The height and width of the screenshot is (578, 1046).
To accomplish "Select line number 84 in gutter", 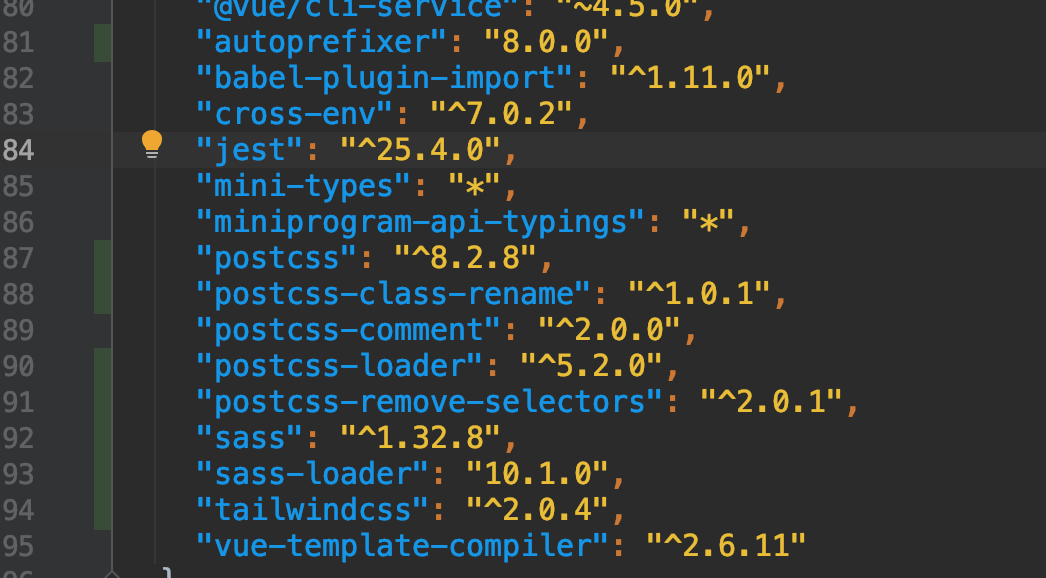I will (19, 150).
